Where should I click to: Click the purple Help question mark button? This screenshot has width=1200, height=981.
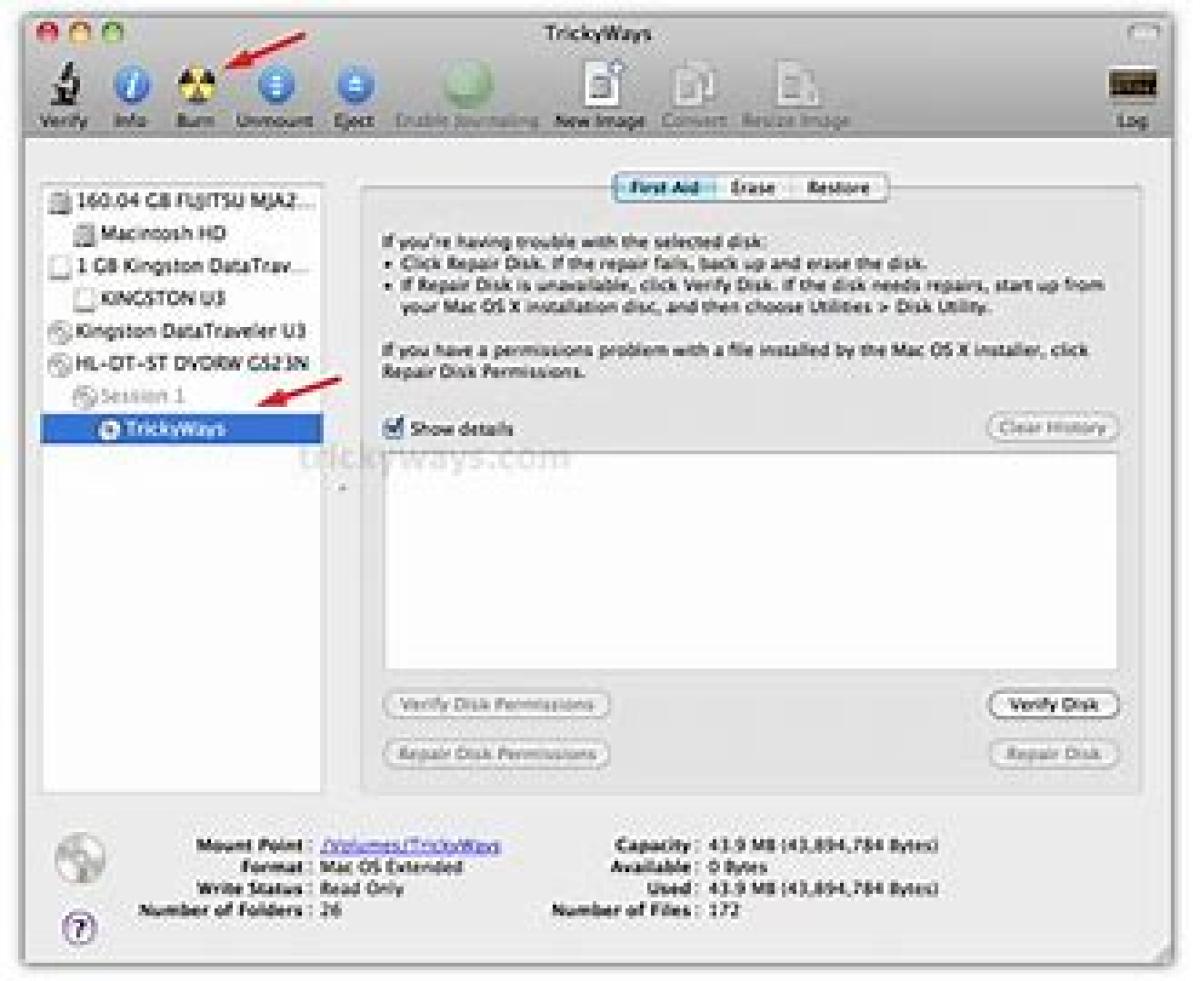point(81,928)
